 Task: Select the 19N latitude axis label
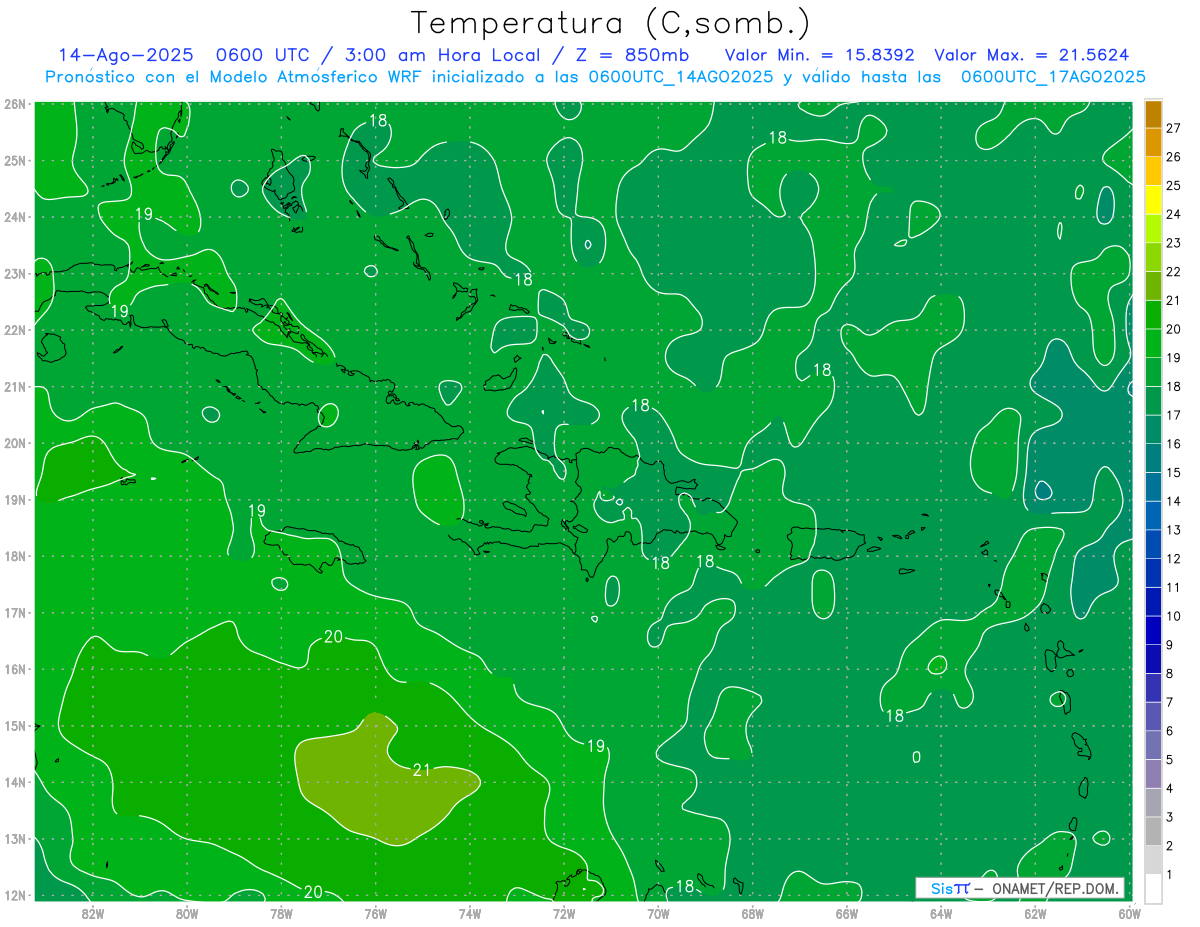(x=15, y=499)
